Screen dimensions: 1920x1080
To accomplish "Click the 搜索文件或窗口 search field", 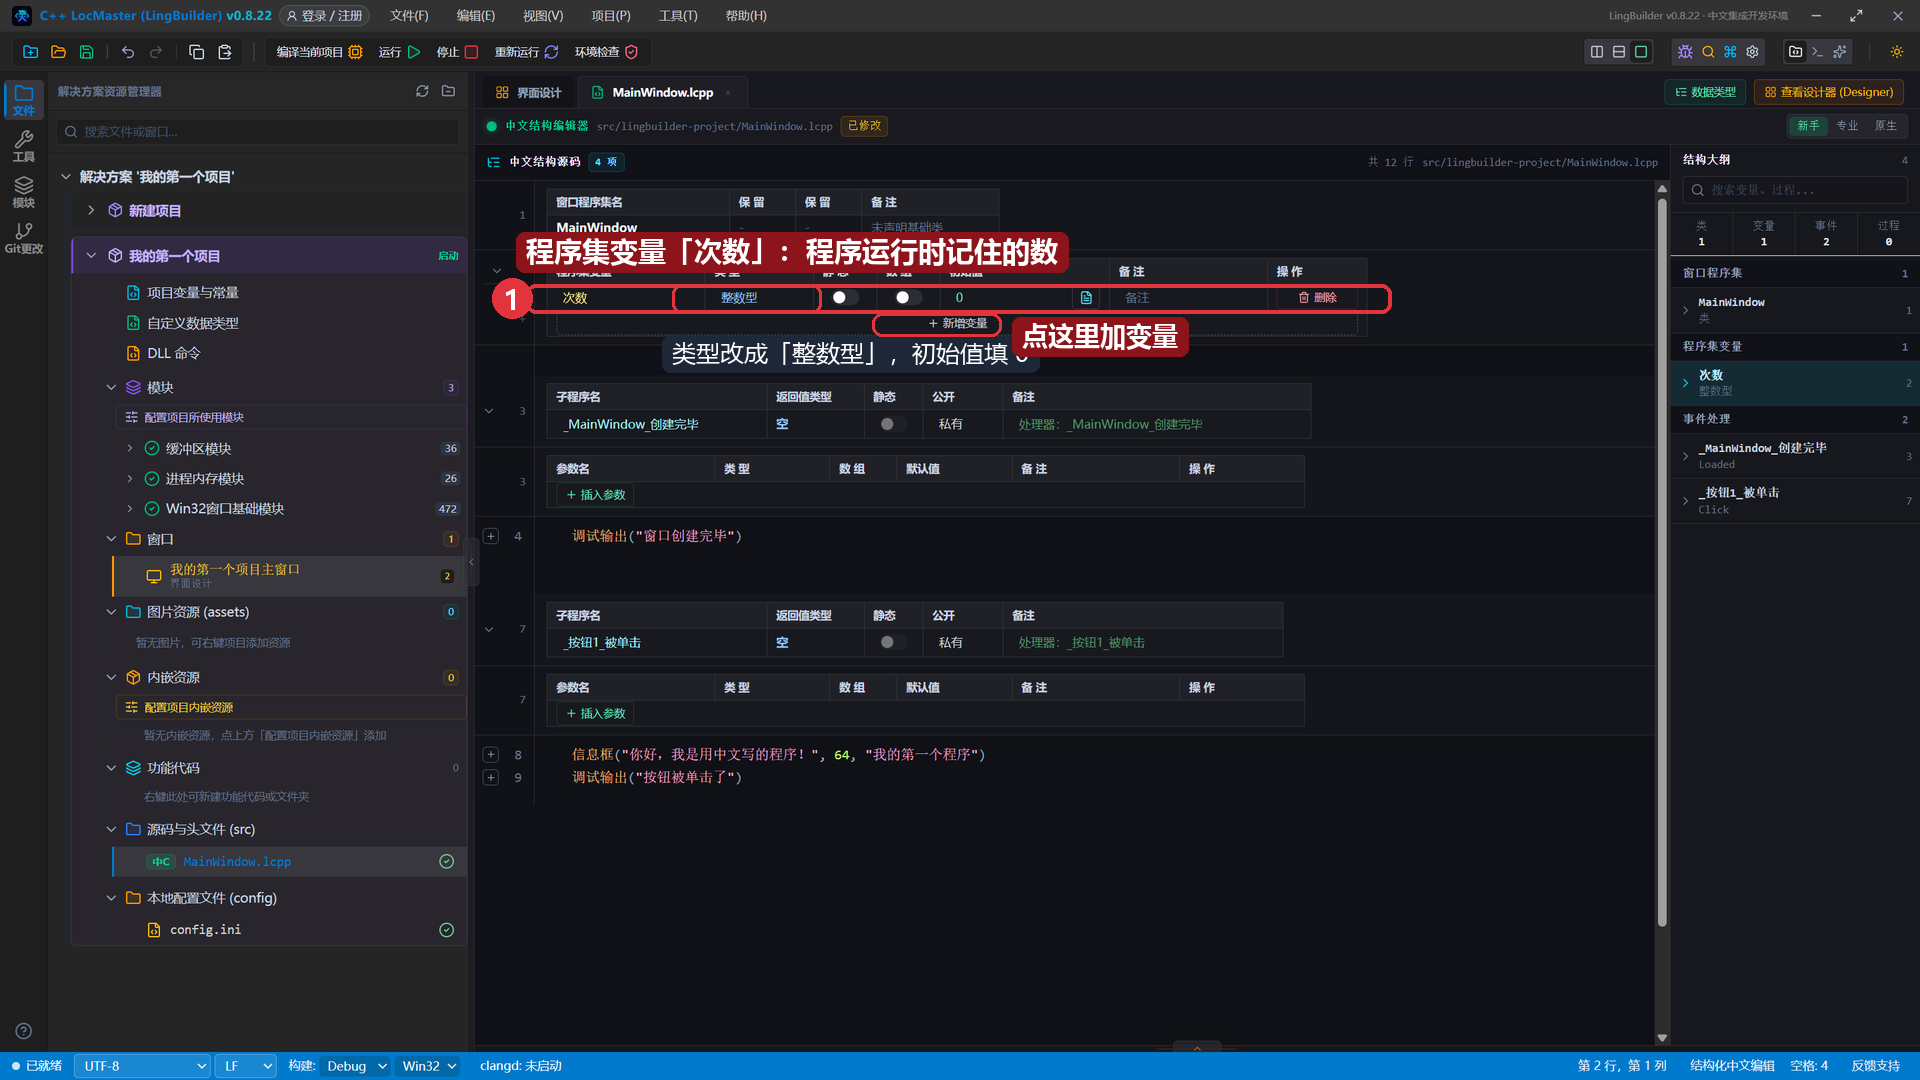I will (258, 131).
